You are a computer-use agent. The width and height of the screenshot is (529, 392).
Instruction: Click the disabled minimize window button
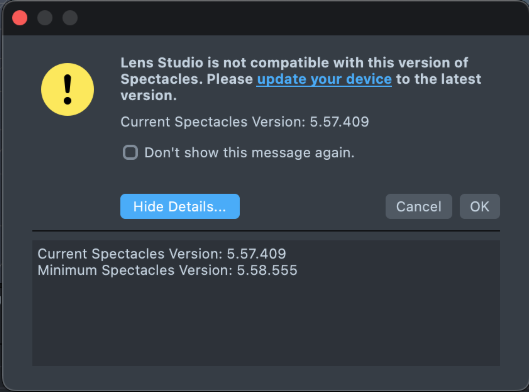pos(45,18)
